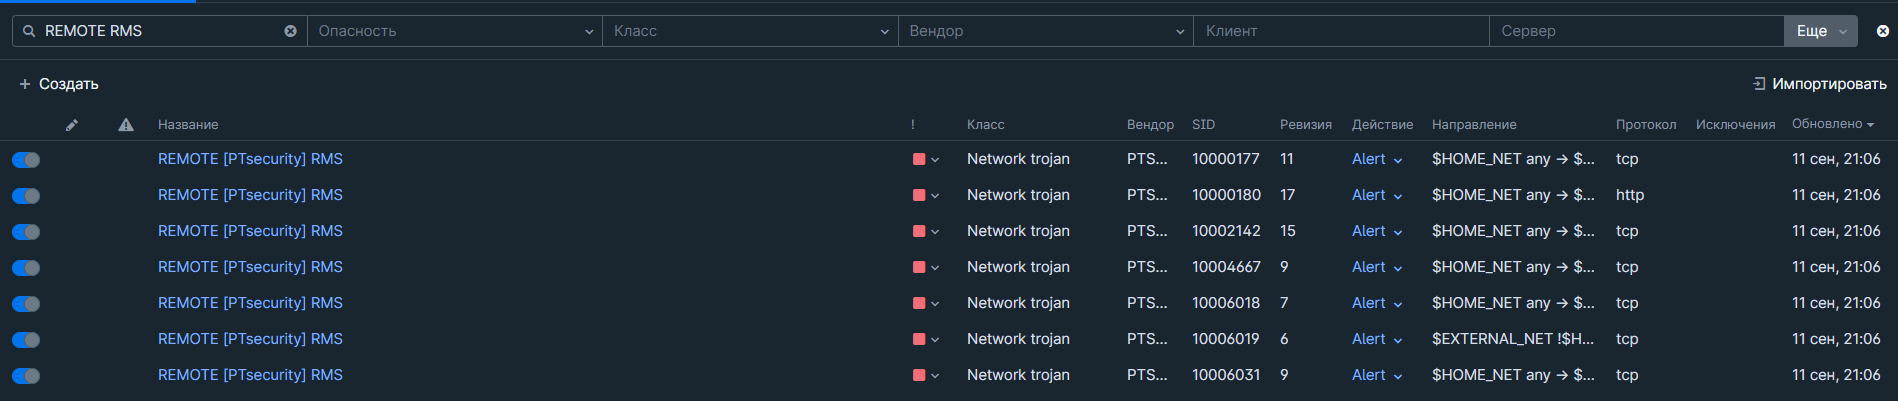Toggle off rule SID 10002142
The image size is (1898, 401).
(26, 232)
